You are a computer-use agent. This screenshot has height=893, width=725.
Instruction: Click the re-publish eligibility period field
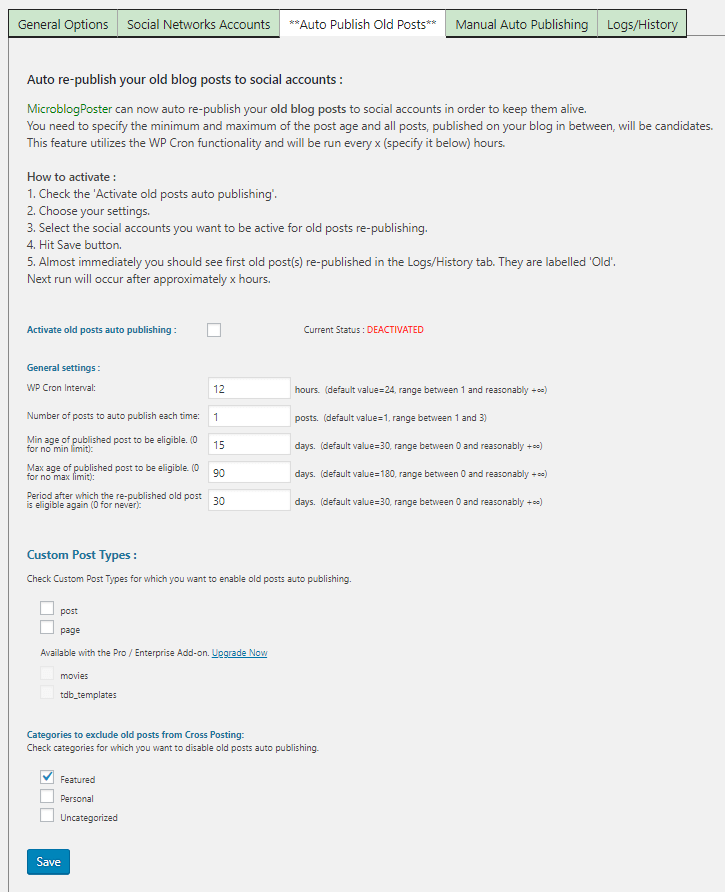coord(249,499)
